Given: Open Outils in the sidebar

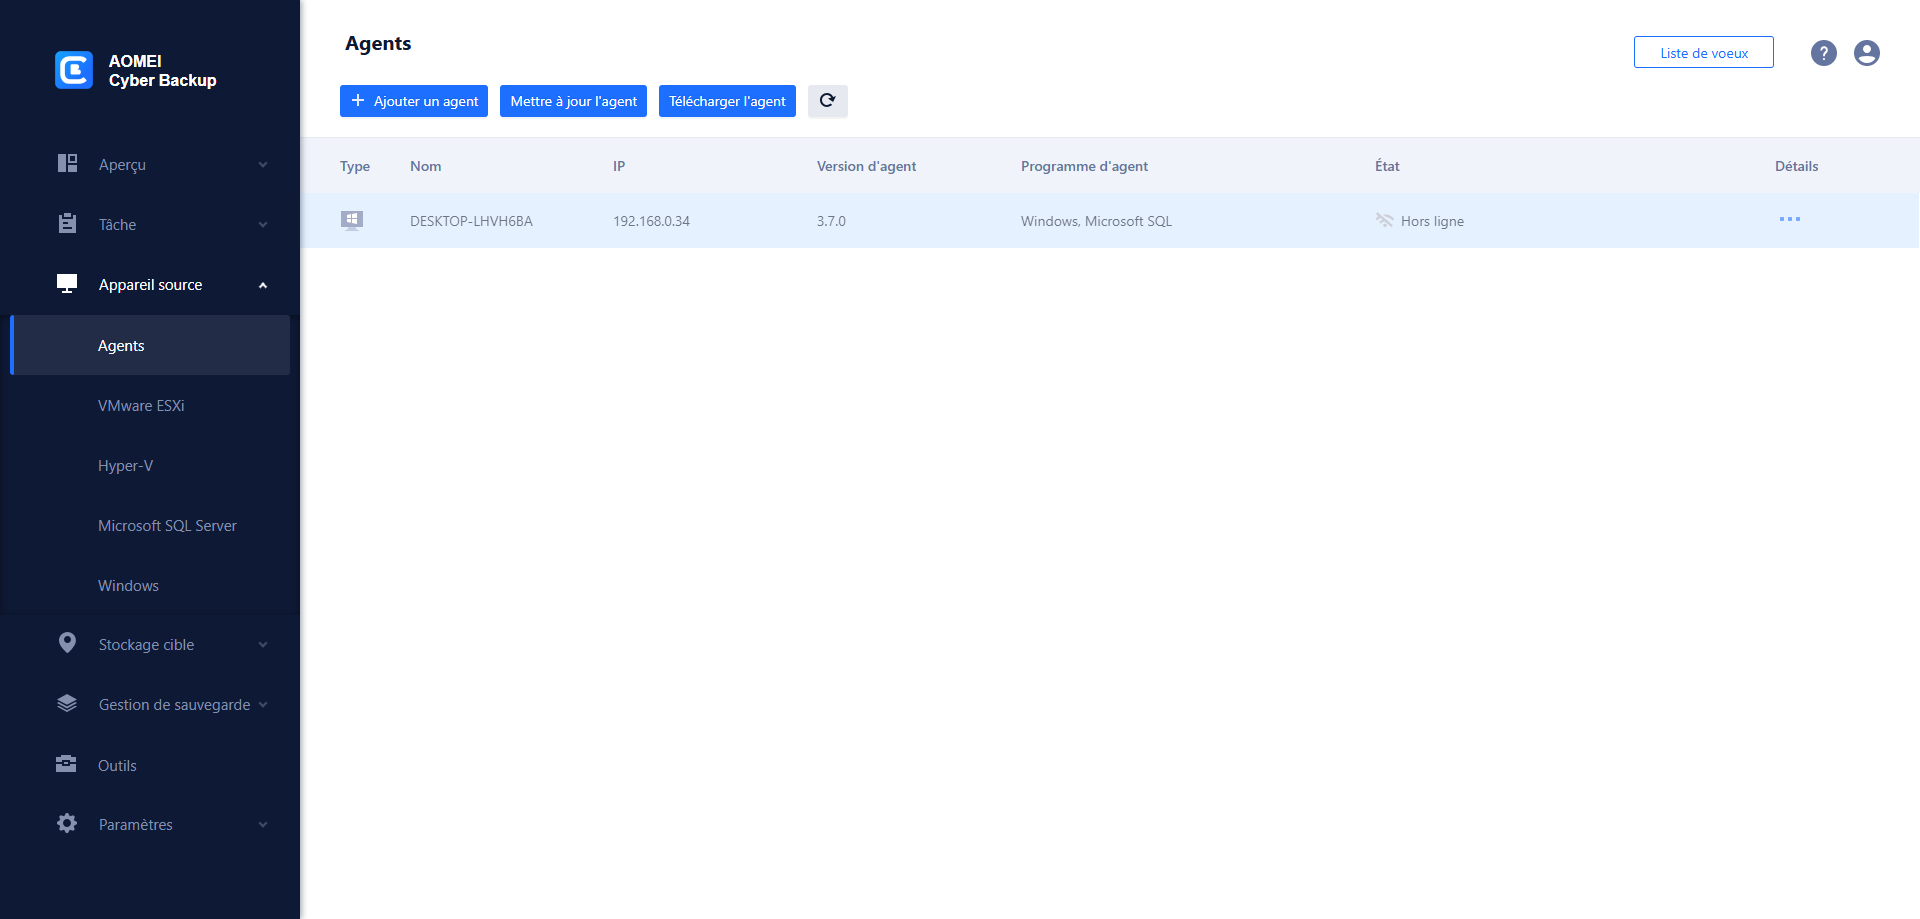Looking at the screenshot, I should (x=117, y=765).
